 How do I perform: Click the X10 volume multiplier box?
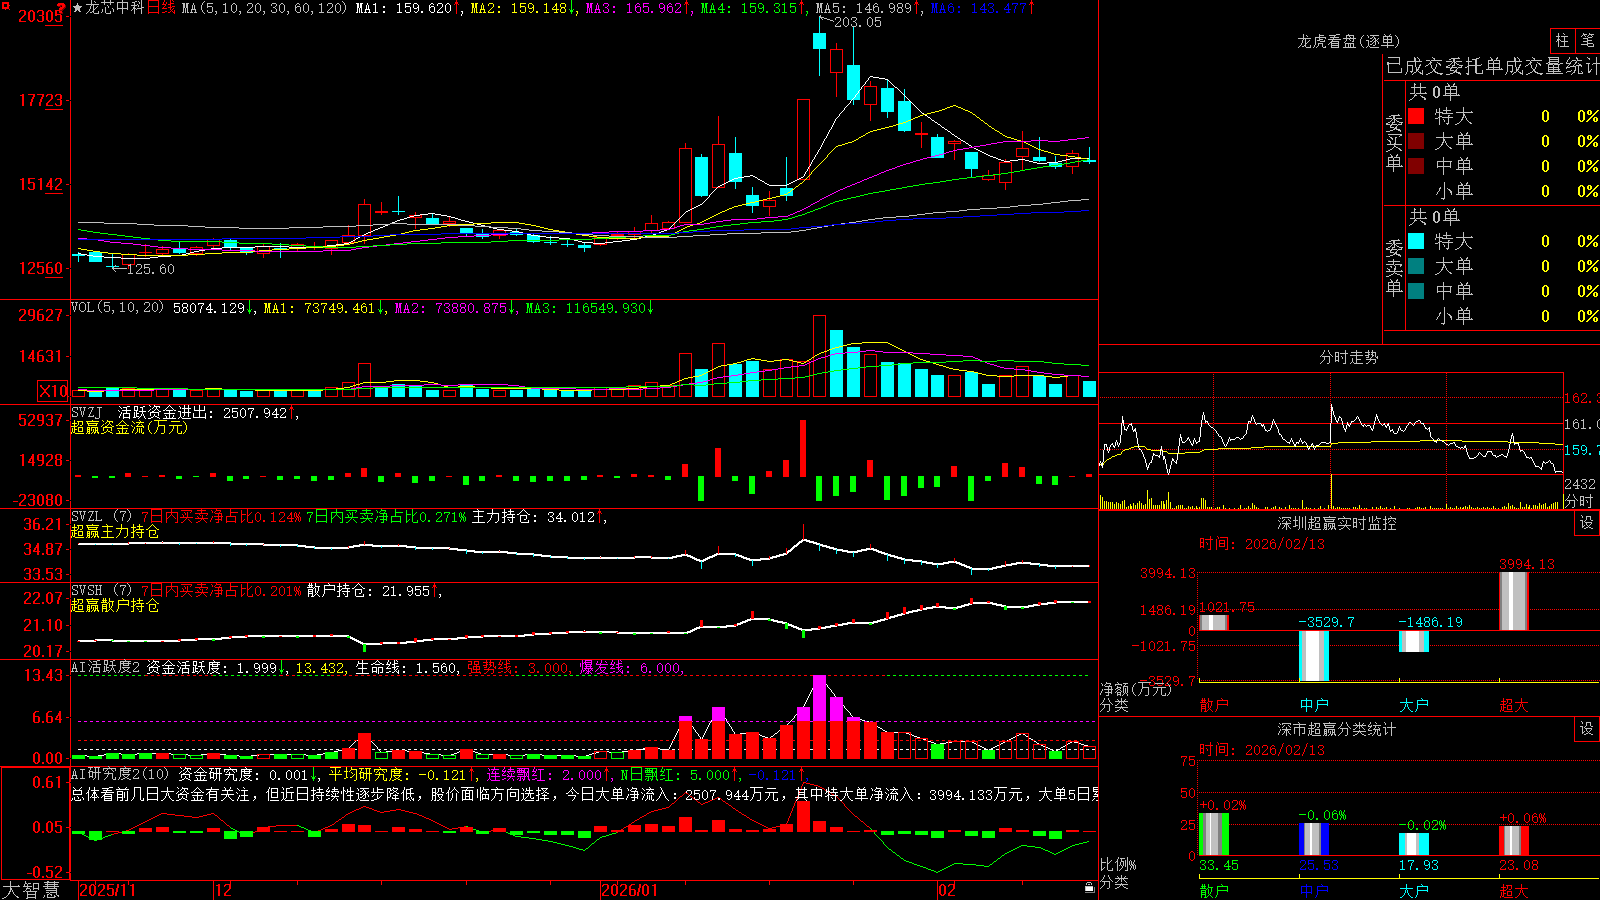(53, 391)
